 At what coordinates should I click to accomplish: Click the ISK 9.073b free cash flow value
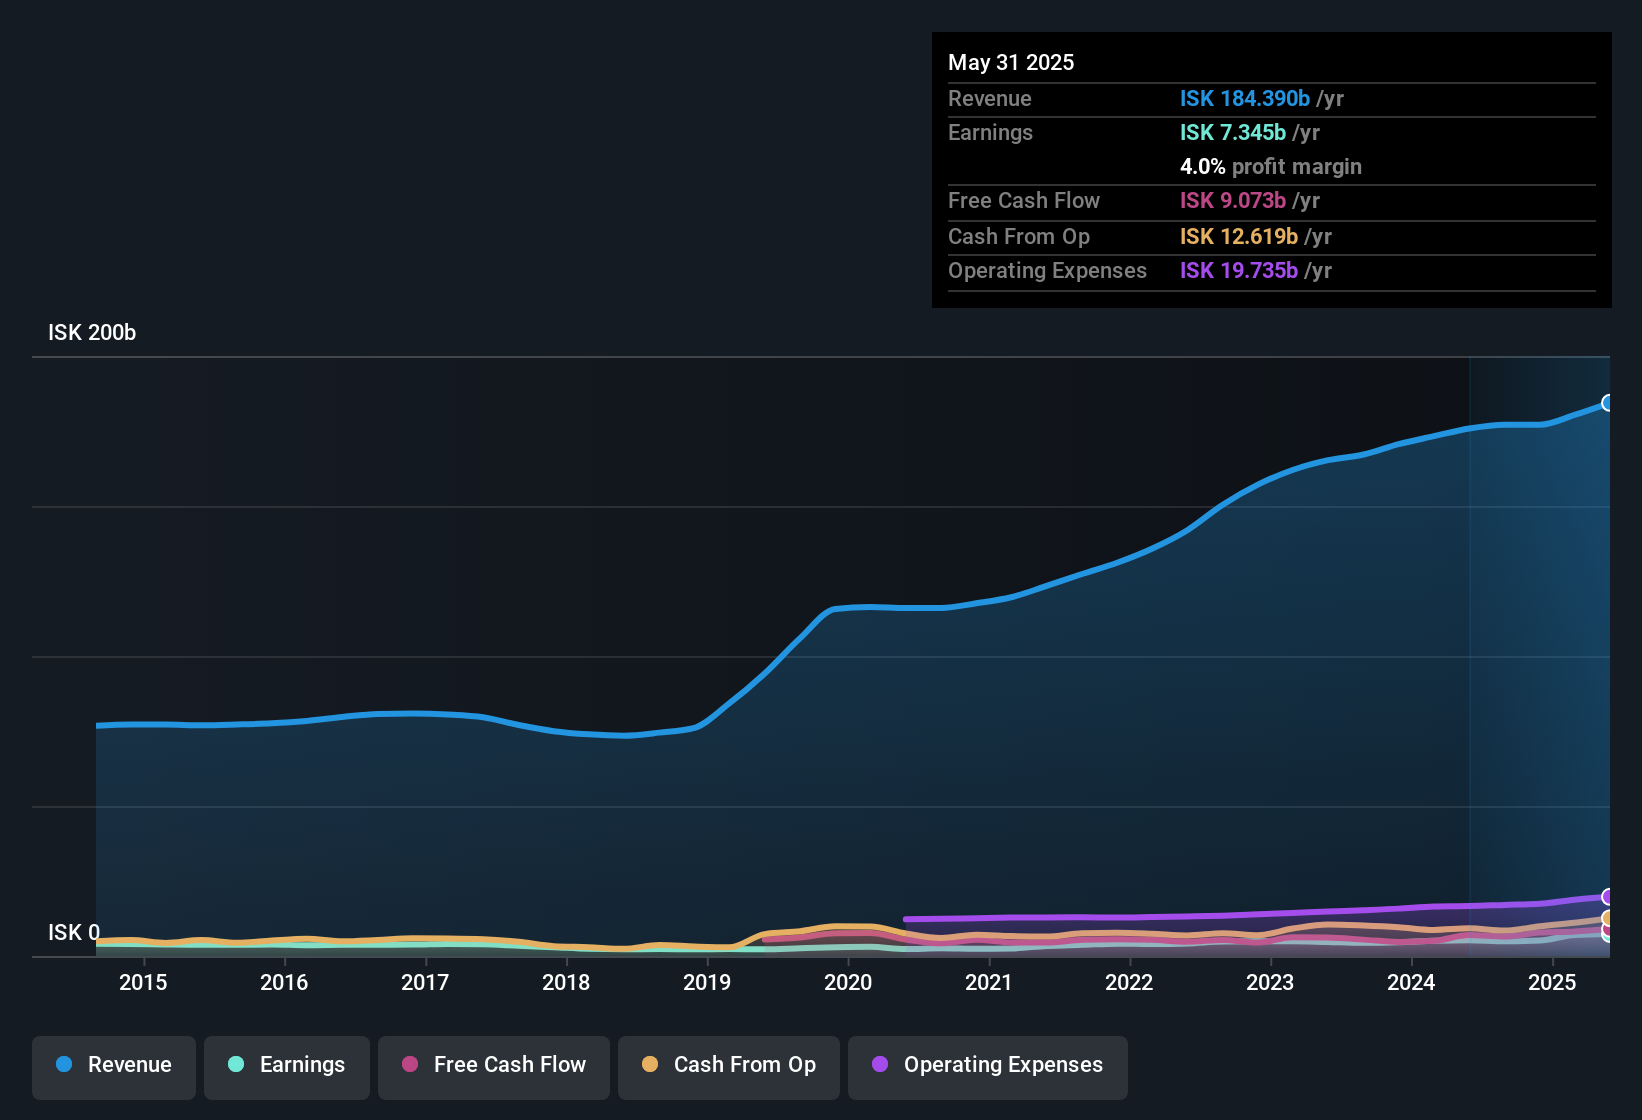pyautogui.click(x=1233, y=200)
